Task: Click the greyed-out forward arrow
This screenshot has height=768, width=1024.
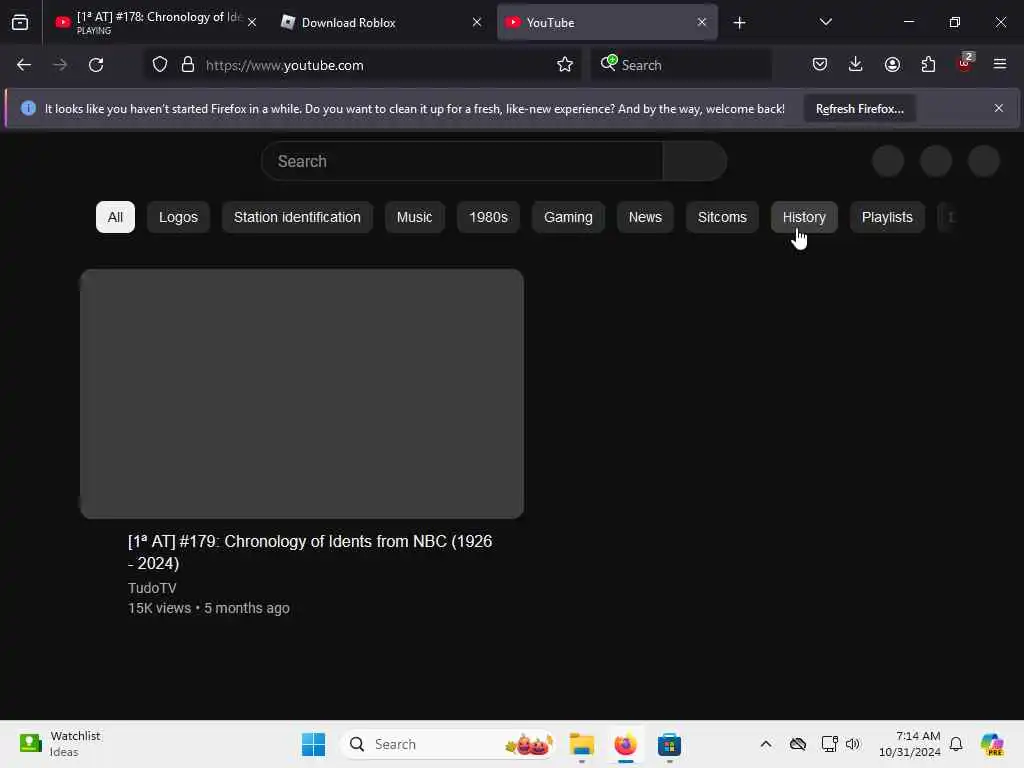Action: click(x=60, y=65)
